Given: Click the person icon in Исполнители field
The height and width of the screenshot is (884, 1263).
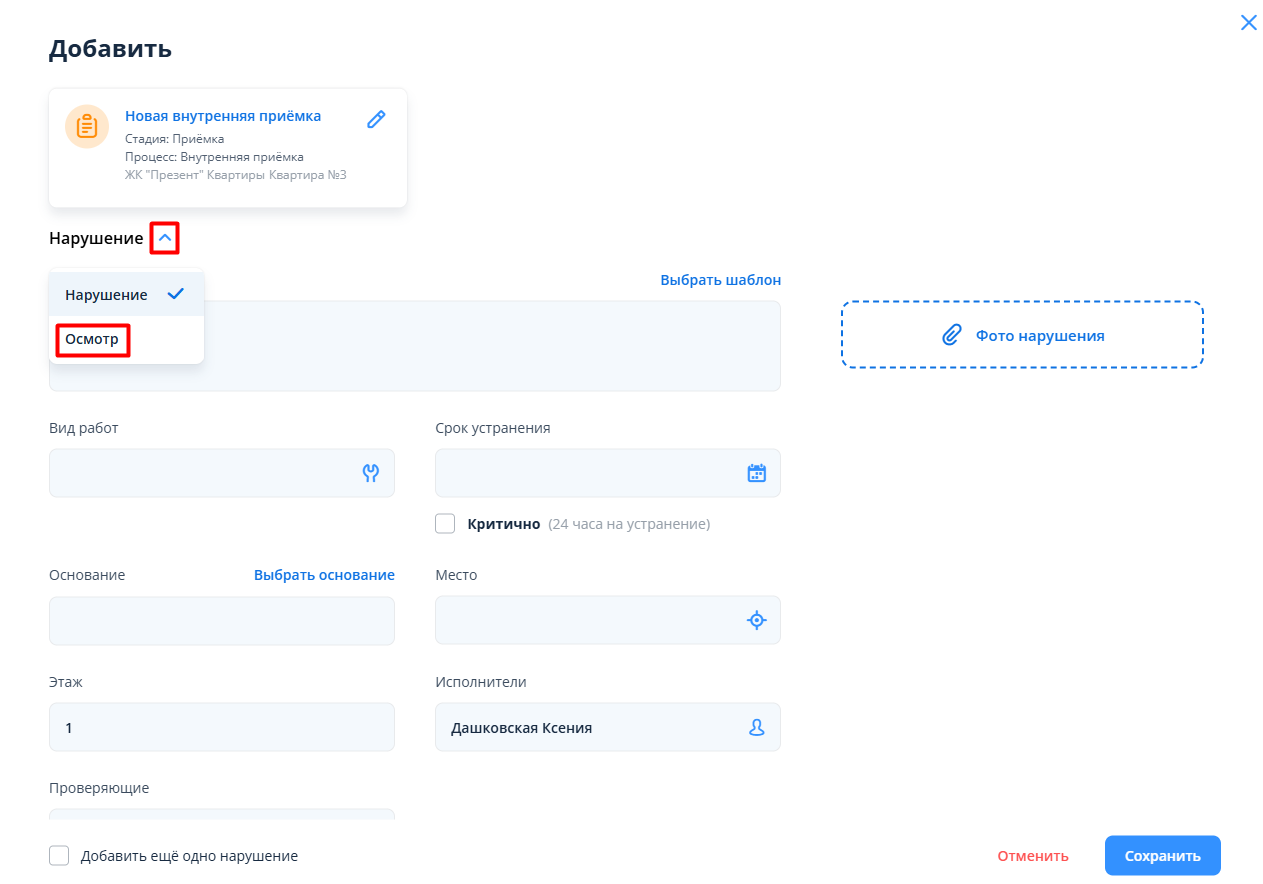Looking at the screenshot, I should tap(757, 728).
